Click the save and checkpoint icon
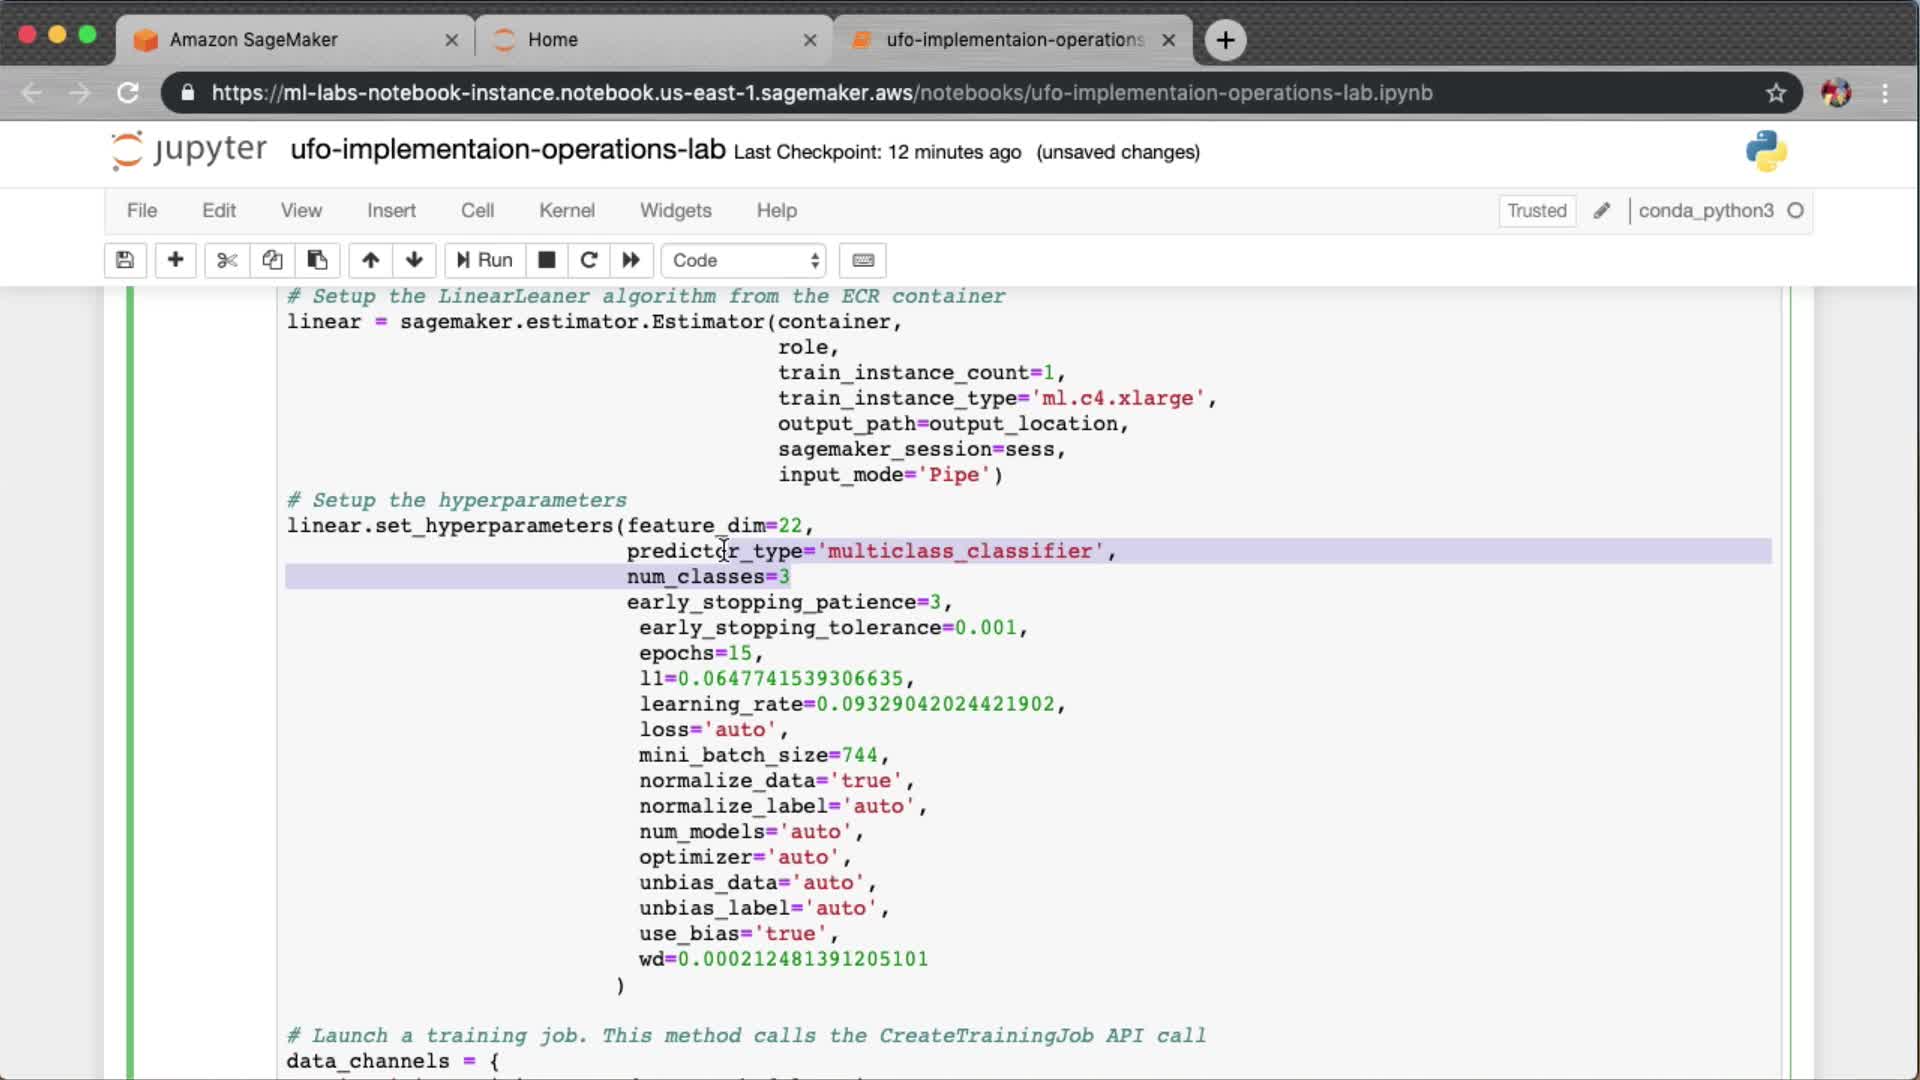This screenshot has width=1920, height=1080. pos(125,260)
